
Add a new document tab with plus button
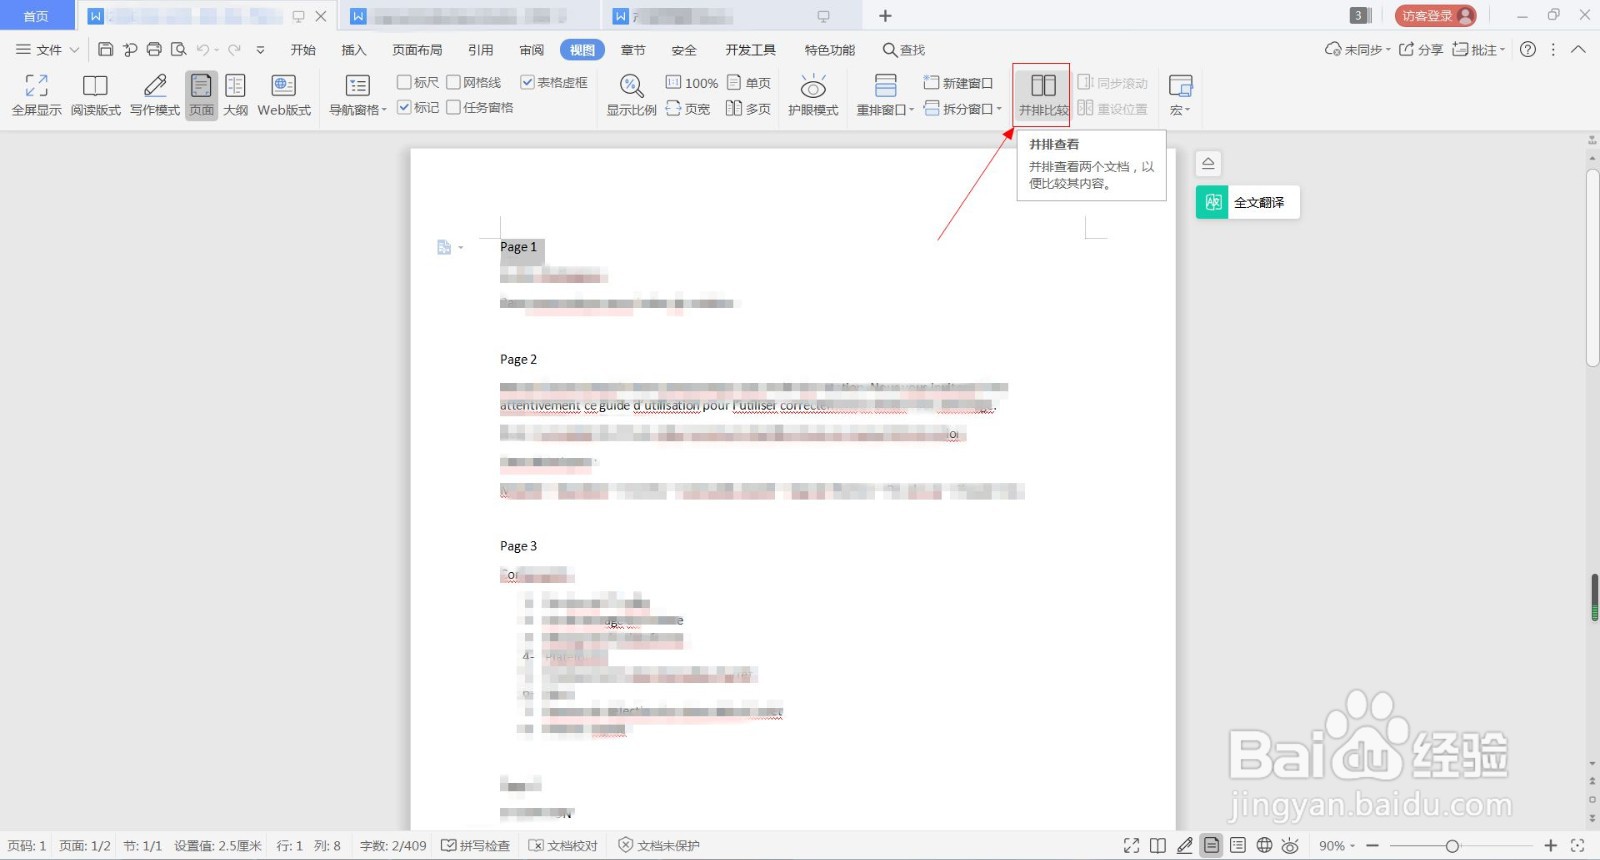(x=885, y=15)
